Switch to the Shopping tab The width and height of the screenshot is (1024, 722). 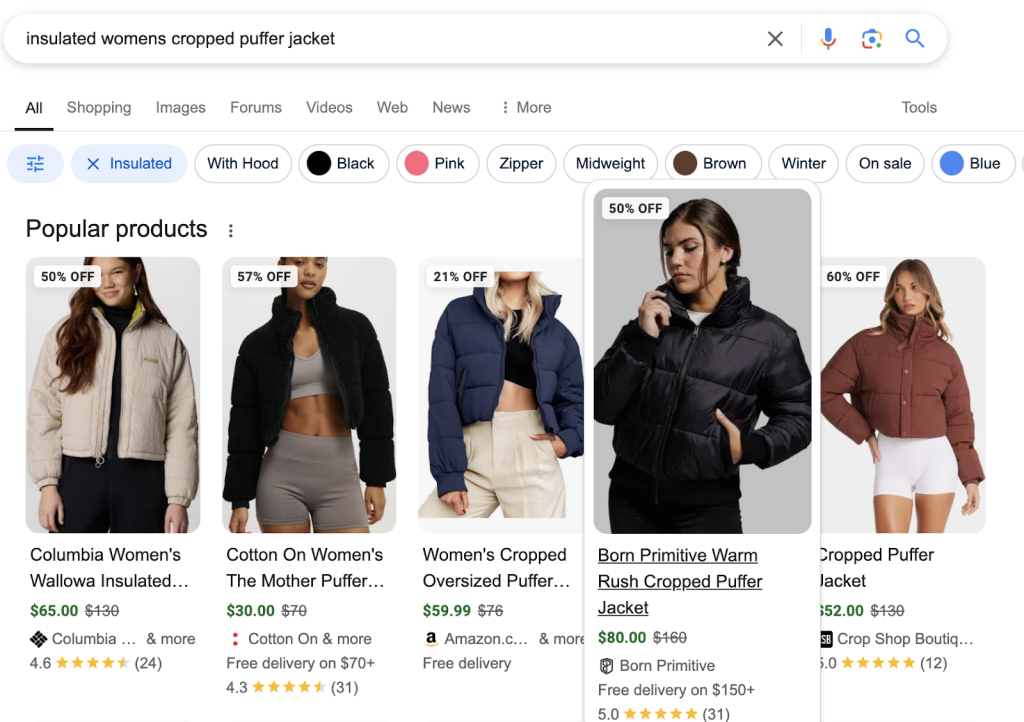pos(99,108)
